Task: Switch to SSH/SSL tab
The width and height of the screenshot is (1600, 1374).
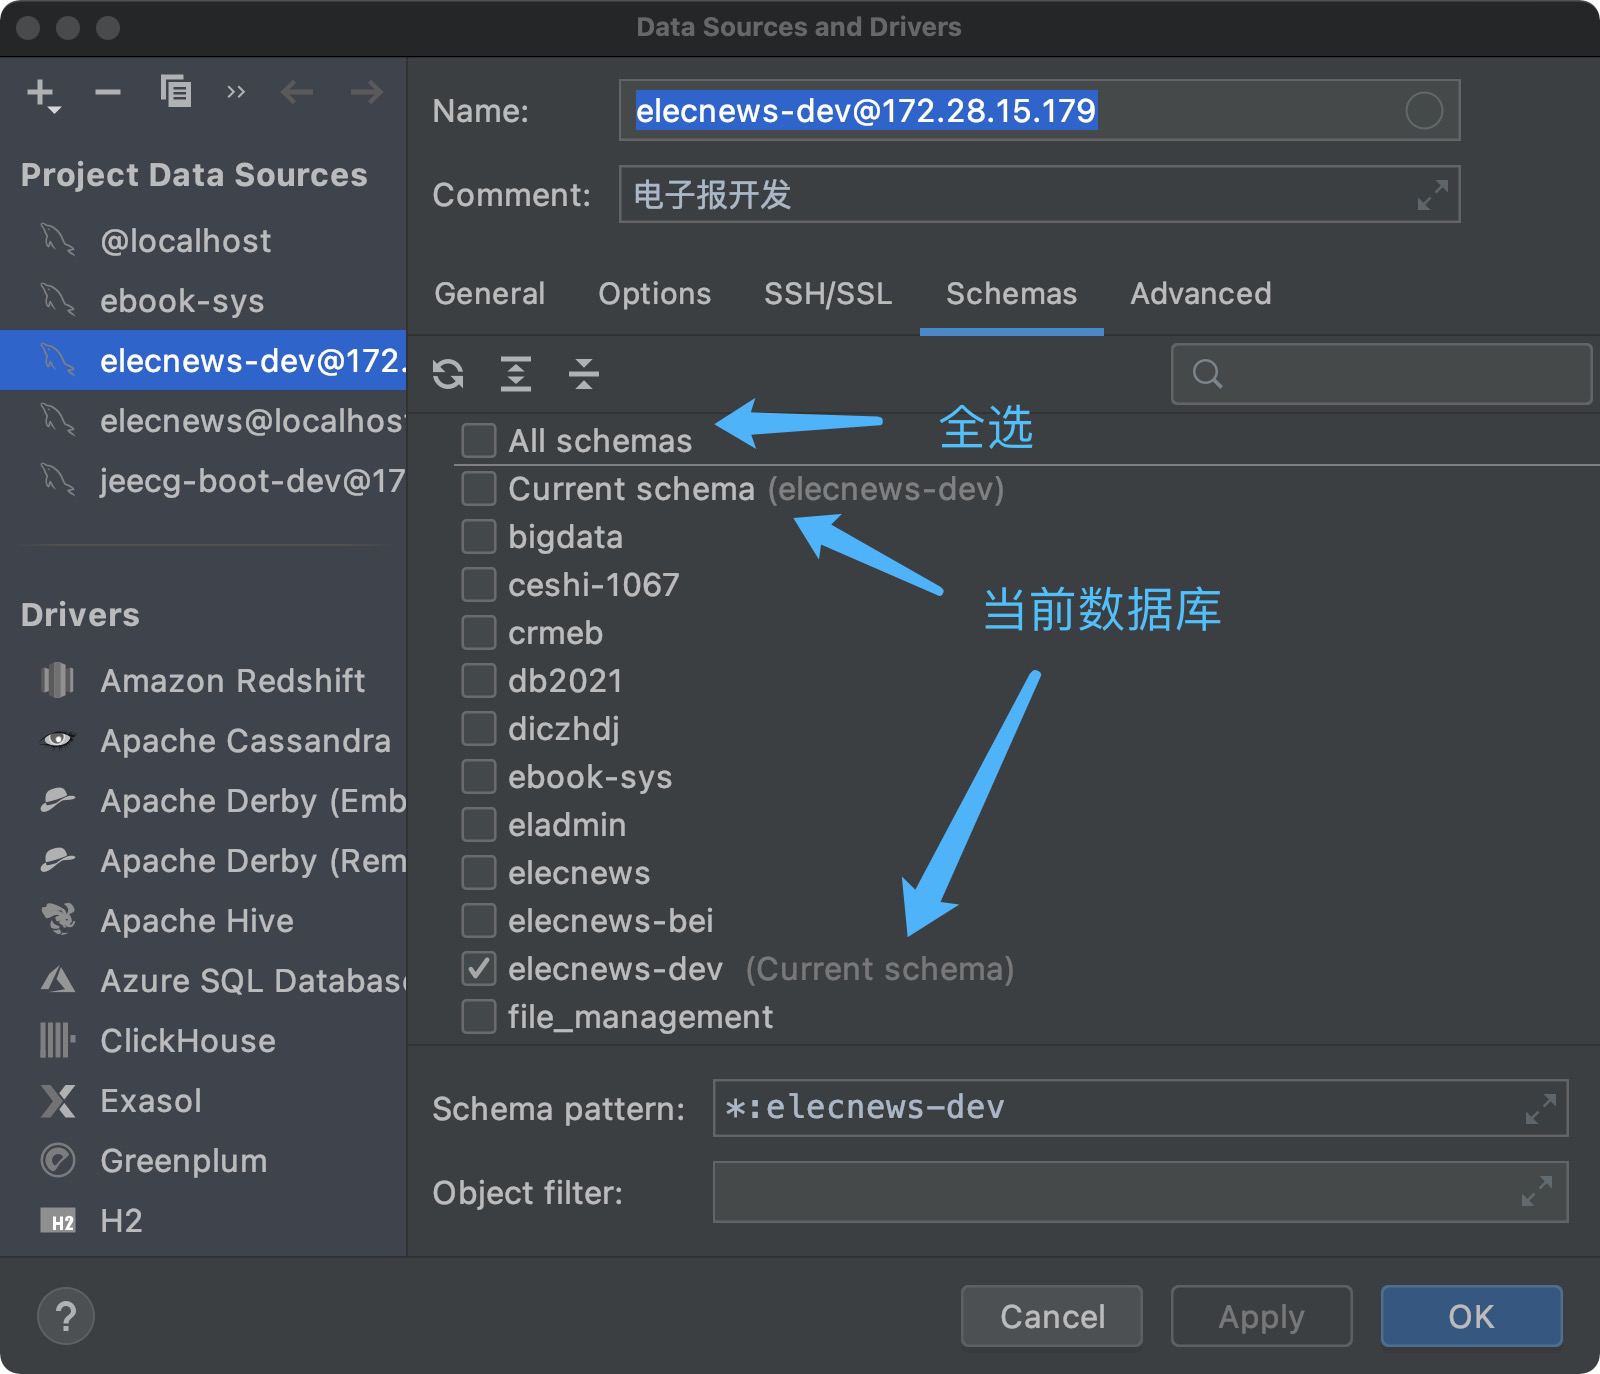Action: [828, 294]
